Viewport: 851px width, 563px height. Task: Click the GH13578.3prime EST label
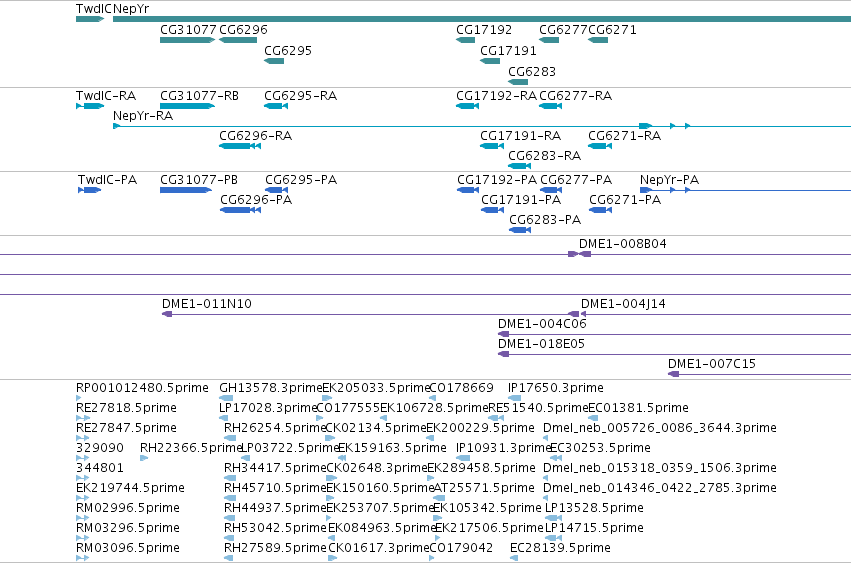[270, 388]
